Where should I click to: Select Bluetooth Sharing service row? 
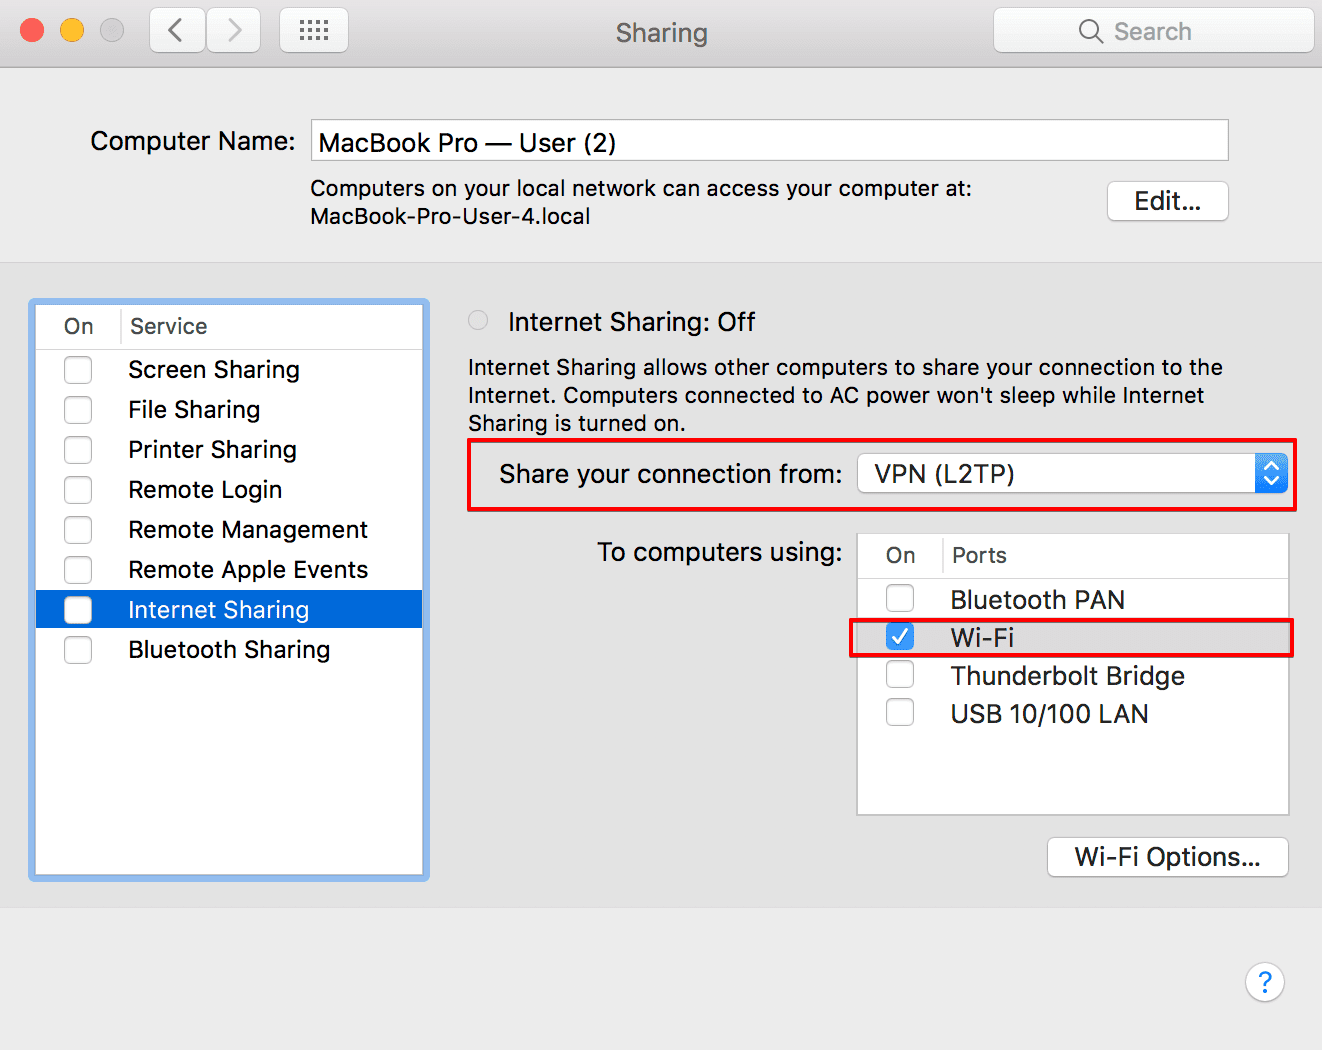click(x=229, y=650)
